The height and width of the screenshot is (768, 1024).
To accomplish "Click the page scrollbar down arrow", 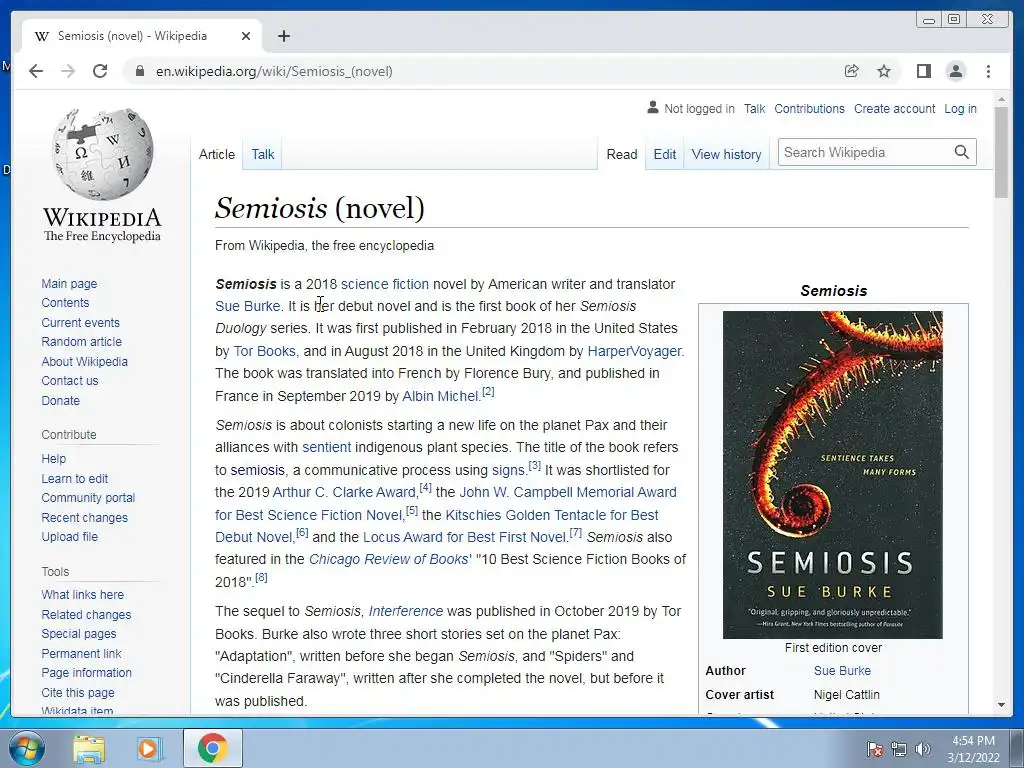I will coord(1002,705).
